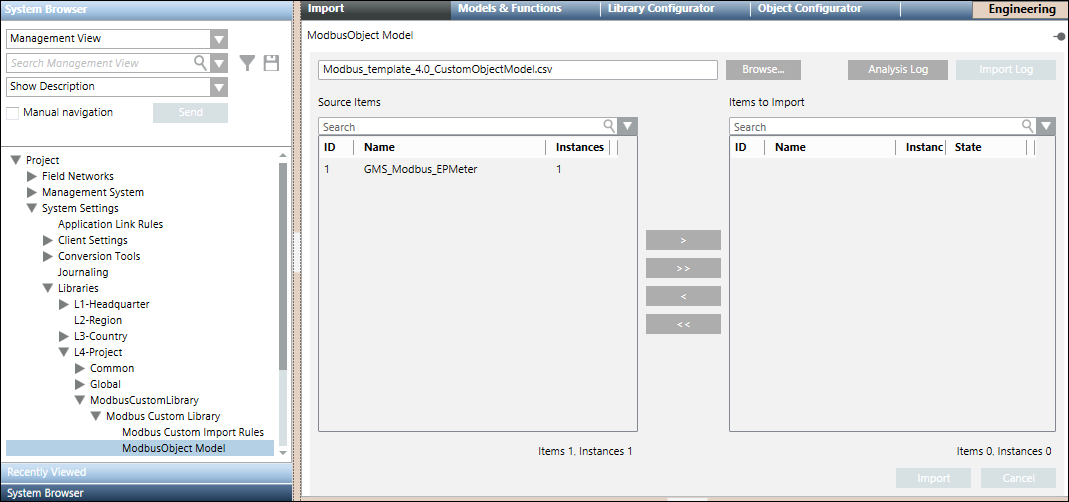Click the pin icon beside ModbusObject Model title
The height and width of the screenshot is (502, 1069).
click(1058, 36)
